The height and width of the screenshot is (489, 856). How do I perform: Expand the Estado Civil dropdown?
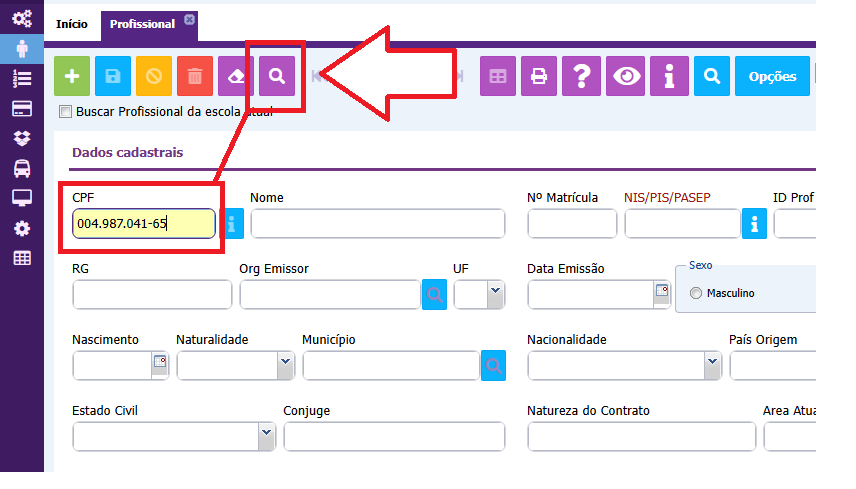tap(266, 436)
